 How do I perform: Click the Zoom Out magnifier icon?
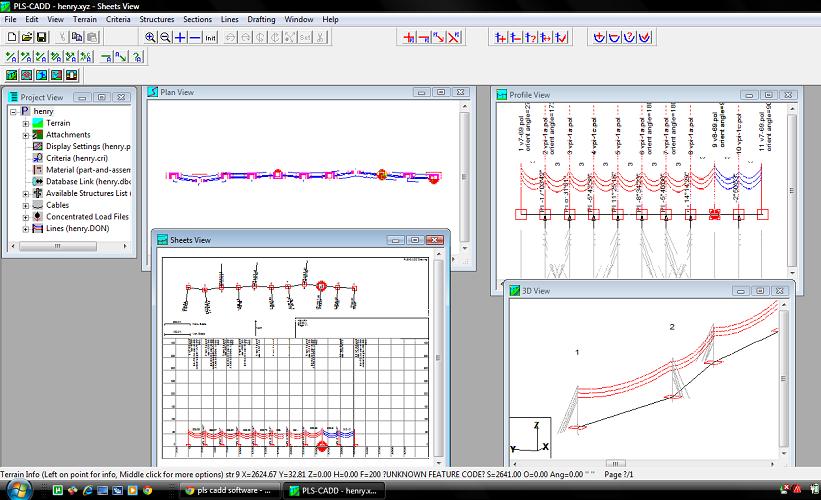166,37
